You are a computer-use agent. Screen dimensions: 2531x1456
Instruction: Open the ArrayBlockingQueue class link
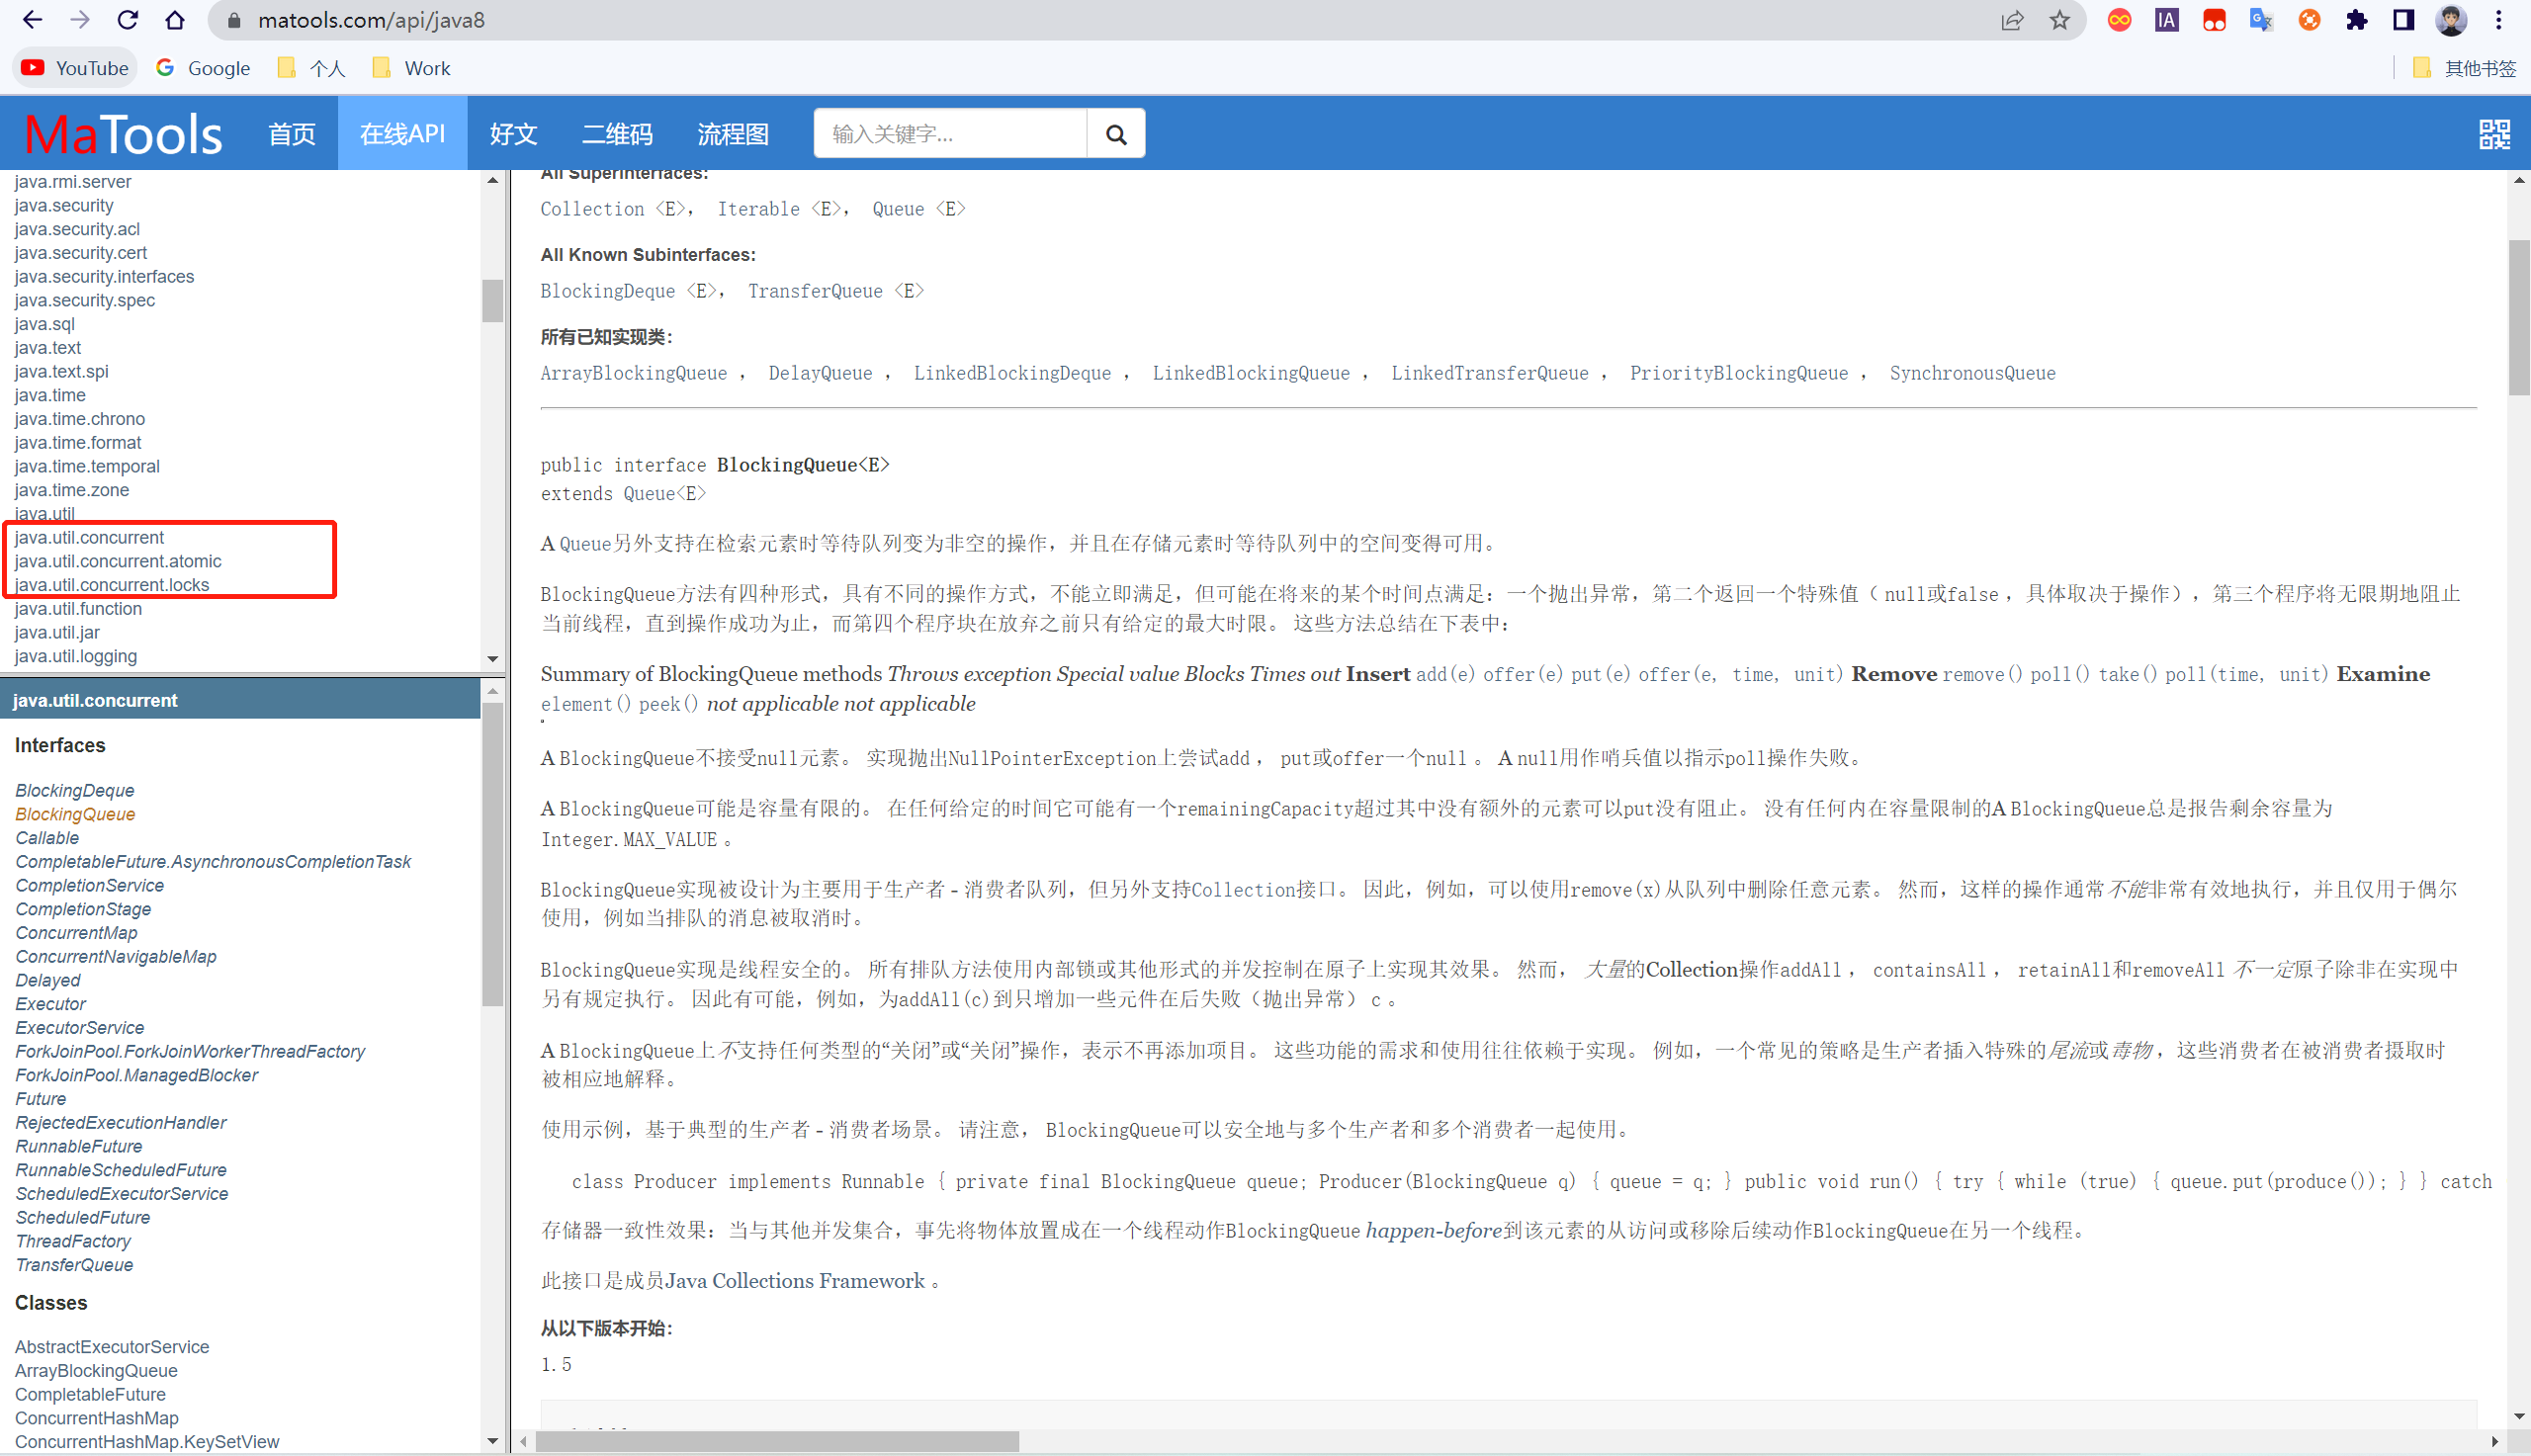pyautogui.click(x=95, y=1370)
